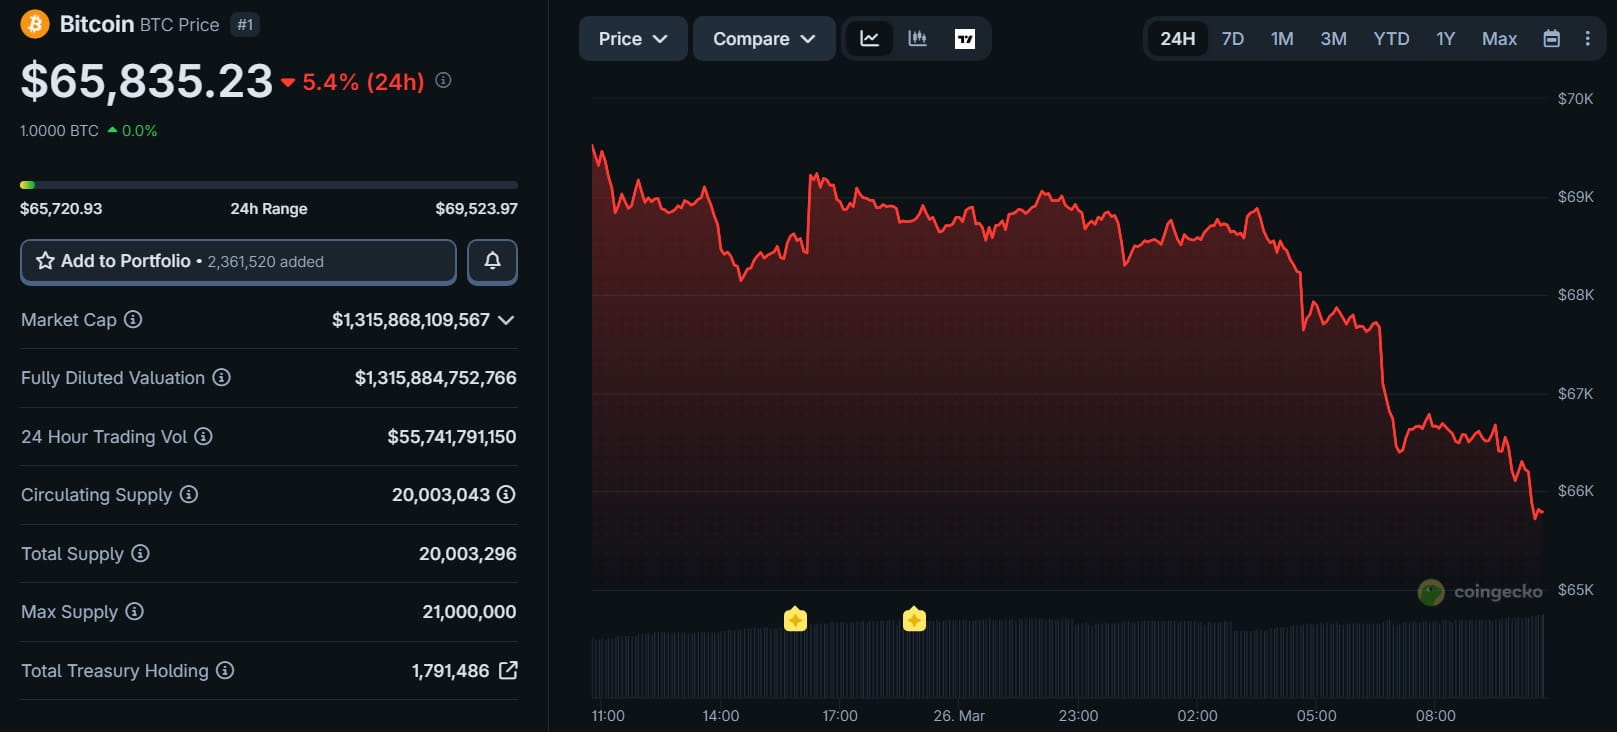Click info icon beside Circulating Supply value
Viewport: 1617px width, 732px height.
(x=506, y=494)
